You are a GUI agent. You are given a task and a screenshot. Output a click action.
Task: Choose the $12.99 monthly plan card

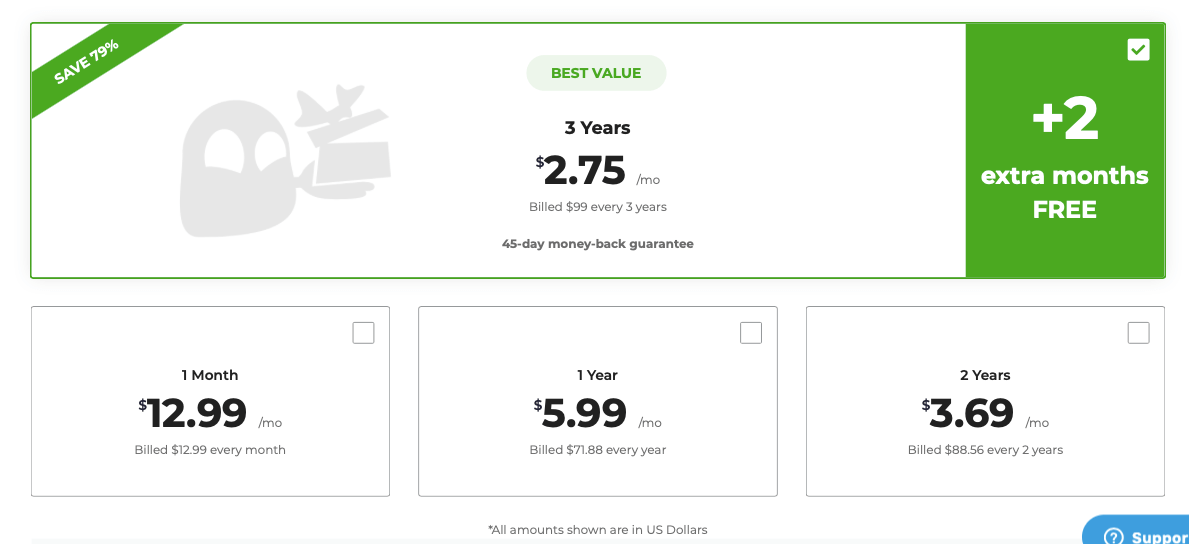210,401
